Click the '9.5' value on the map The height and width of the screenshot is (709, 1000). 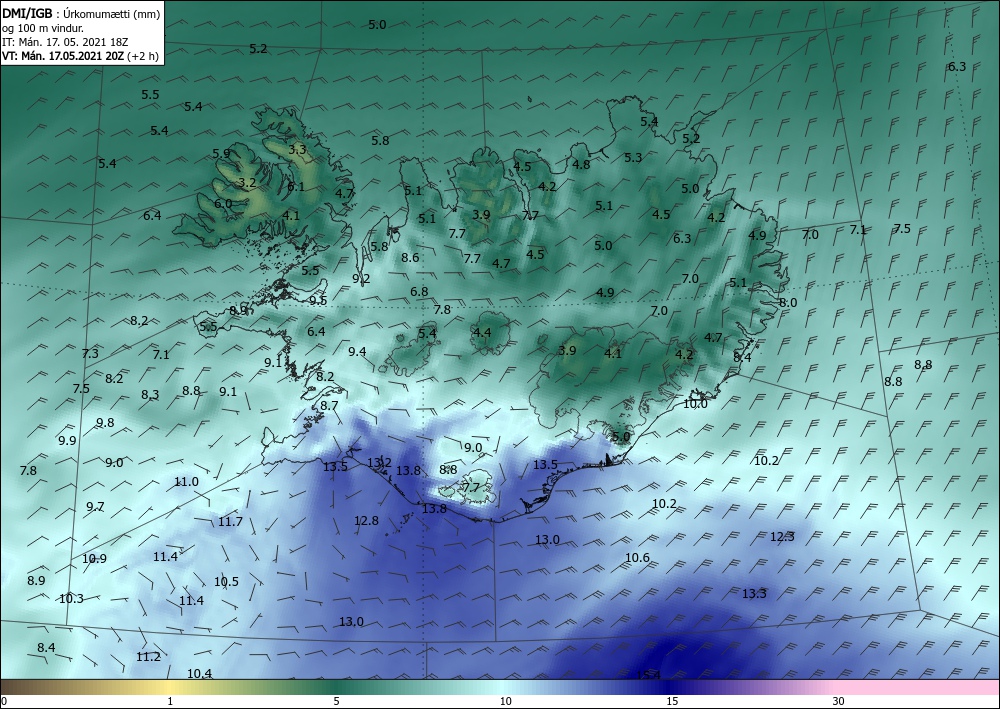tap(318, 300)
